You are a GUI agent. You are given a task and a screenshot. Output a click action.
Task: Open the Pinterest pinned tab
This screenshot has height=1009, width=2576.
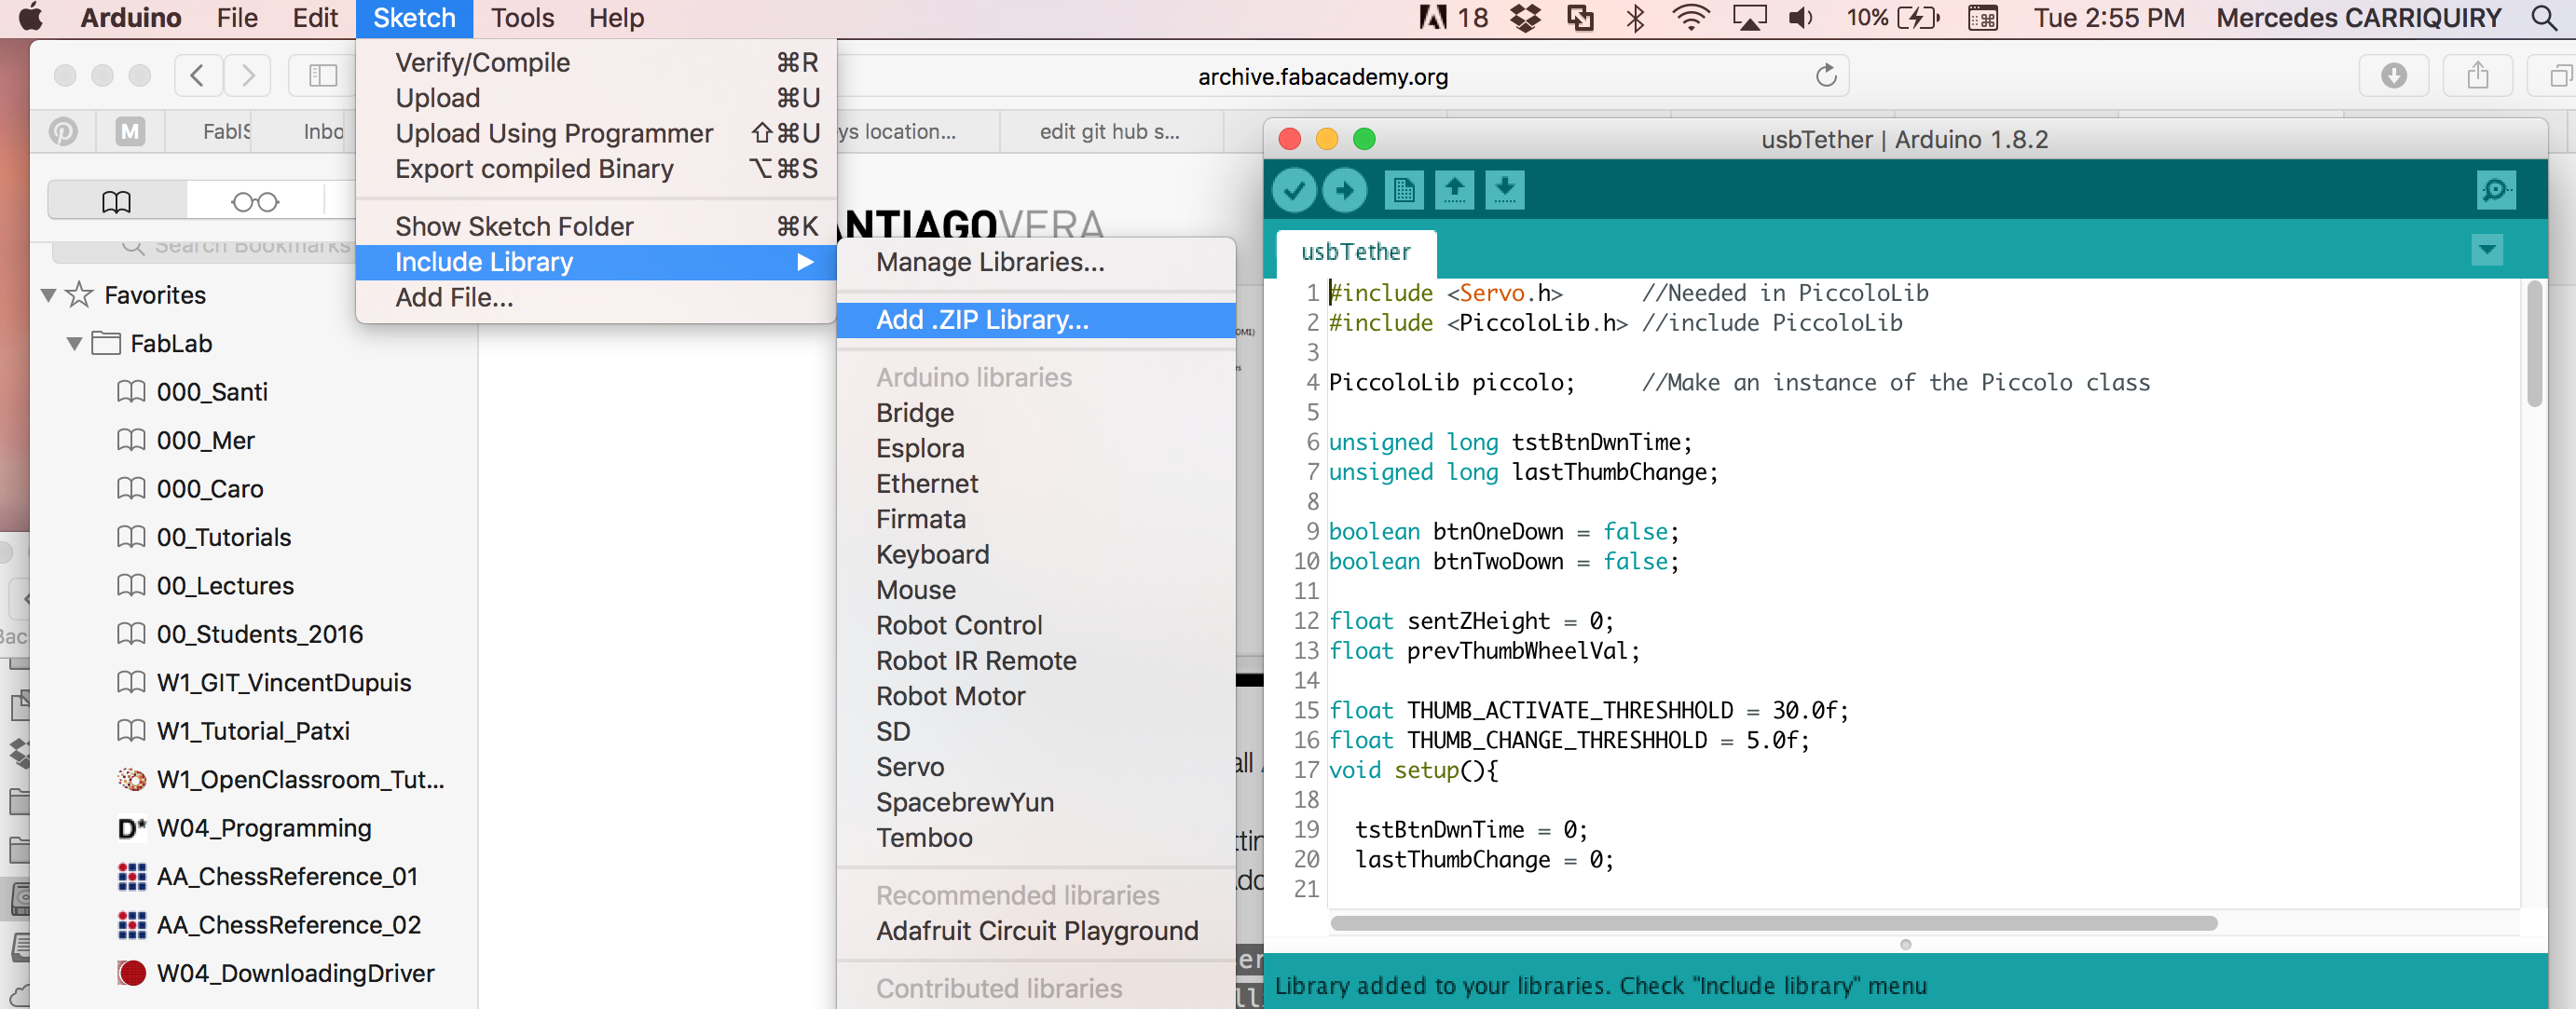point(63,131)
